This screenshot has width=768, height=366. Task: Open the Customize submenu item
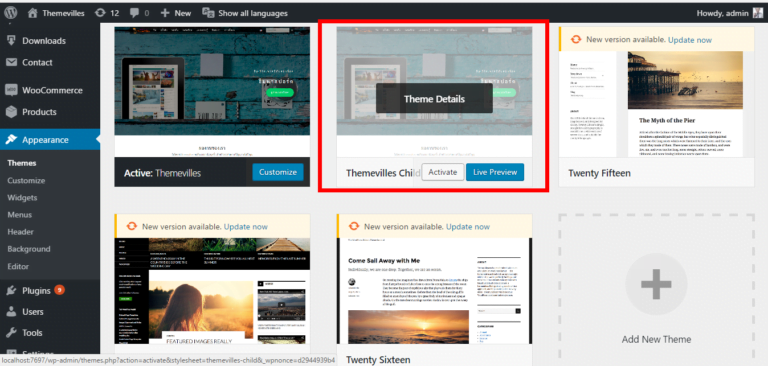(26, 180)
